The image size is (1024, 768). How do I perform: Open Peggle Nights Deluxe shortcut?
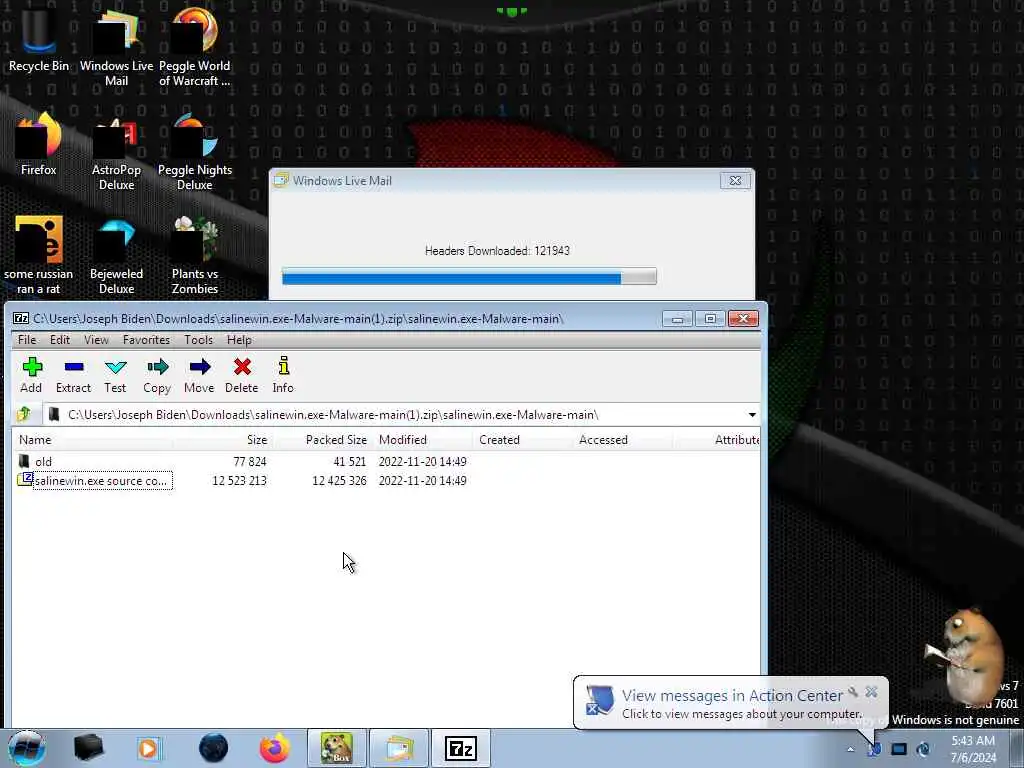(x=195, y=153)
